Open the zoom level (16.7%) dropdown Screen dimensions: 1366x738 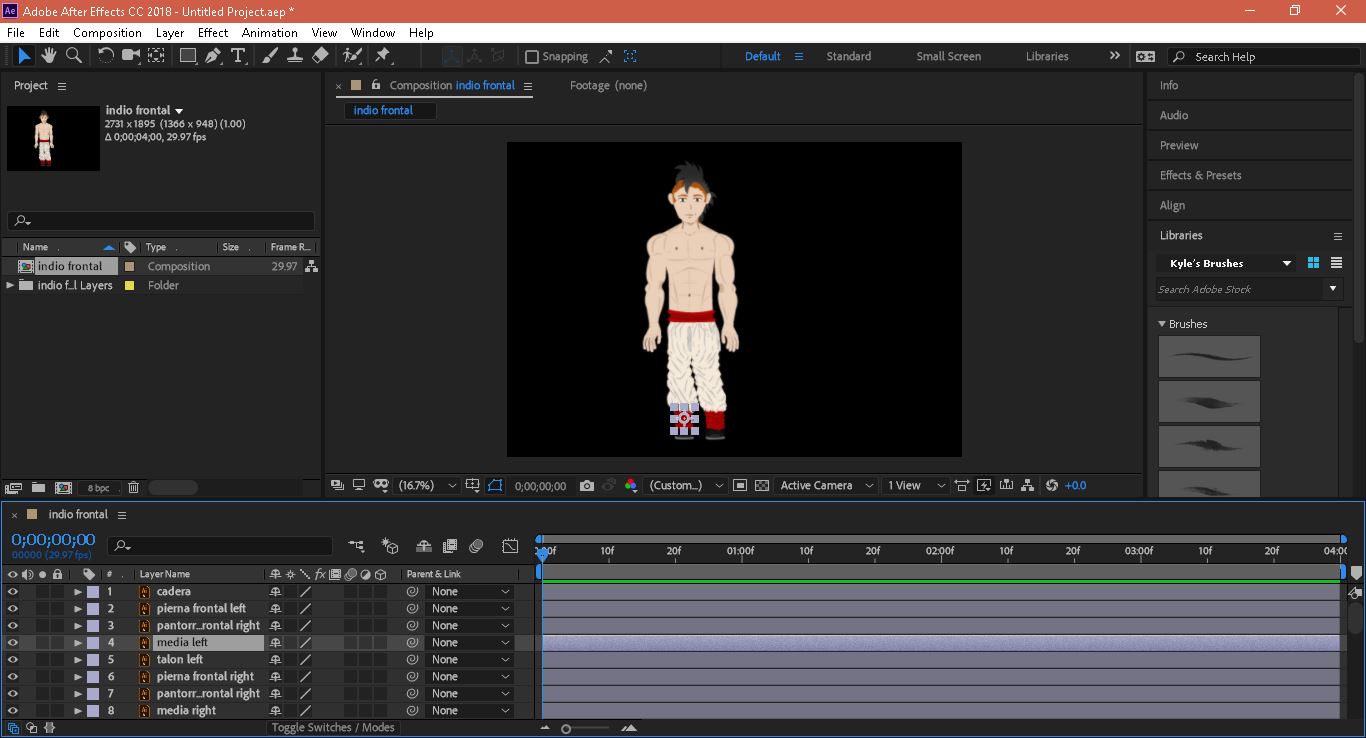(427, 486)
